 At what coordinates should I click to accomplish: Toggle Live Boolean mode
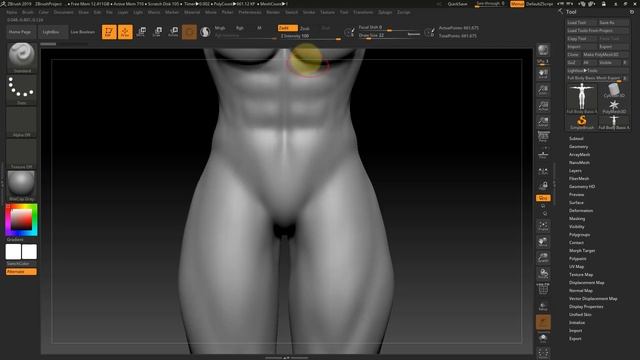pos(82,32)
